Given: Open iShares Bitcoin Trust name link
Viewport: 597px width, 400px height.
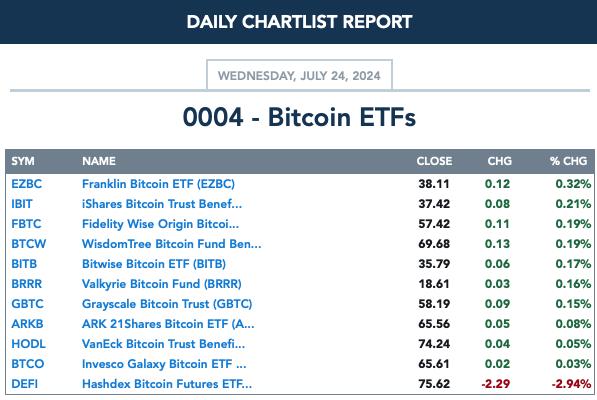Looking at the screenshot, I should pos(162,204).
